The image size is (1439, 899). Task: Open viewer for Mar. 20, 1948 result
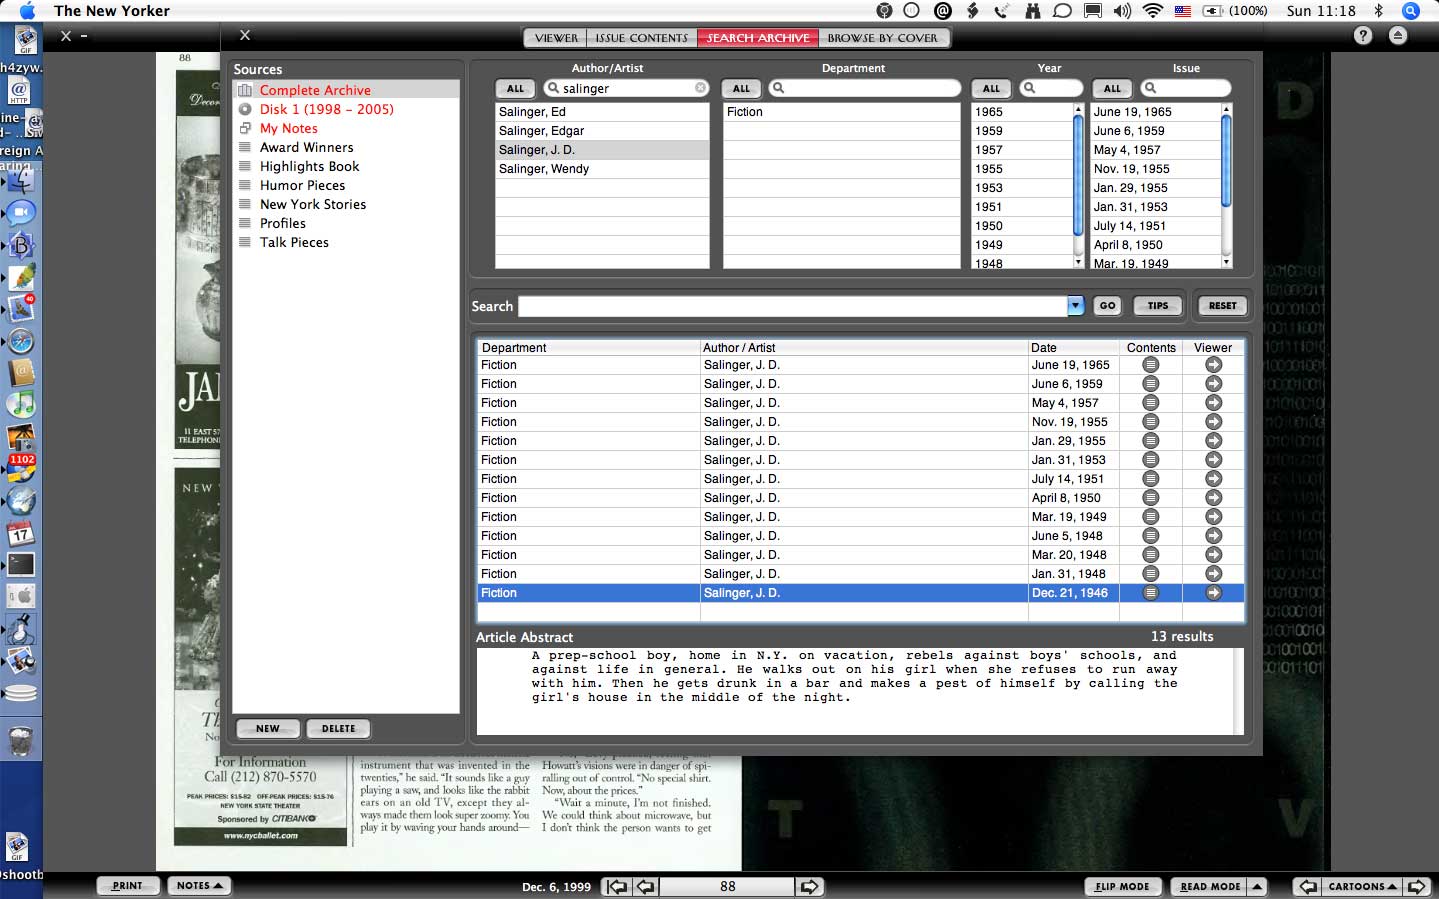point(1213,555)
